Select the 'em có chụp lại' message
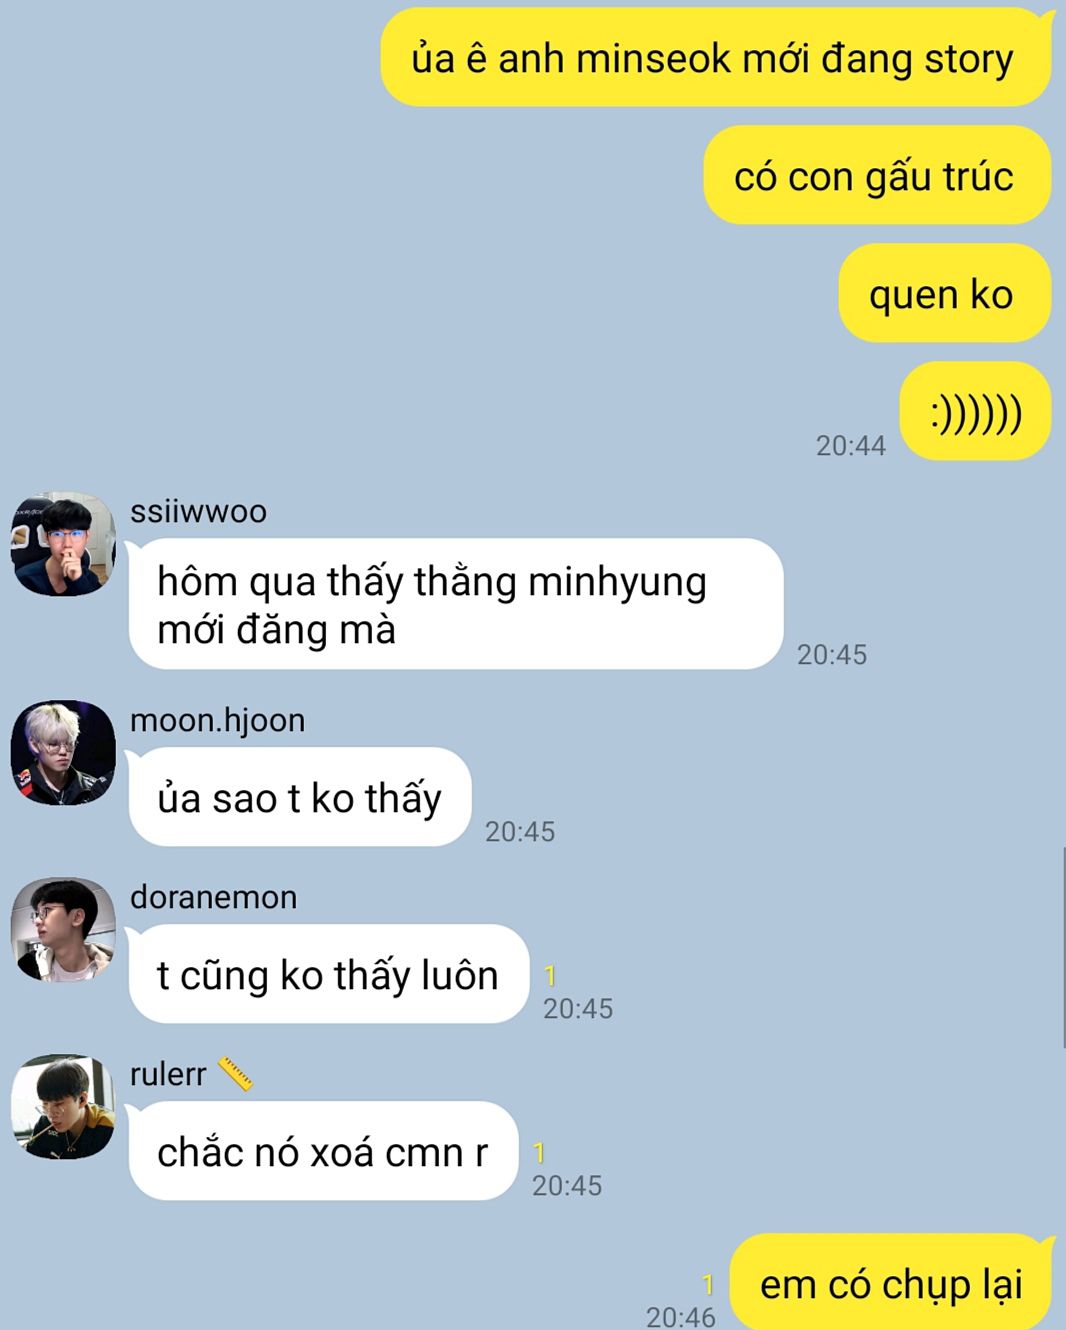The image size is (1066, 1330). tap(893, 1282)
